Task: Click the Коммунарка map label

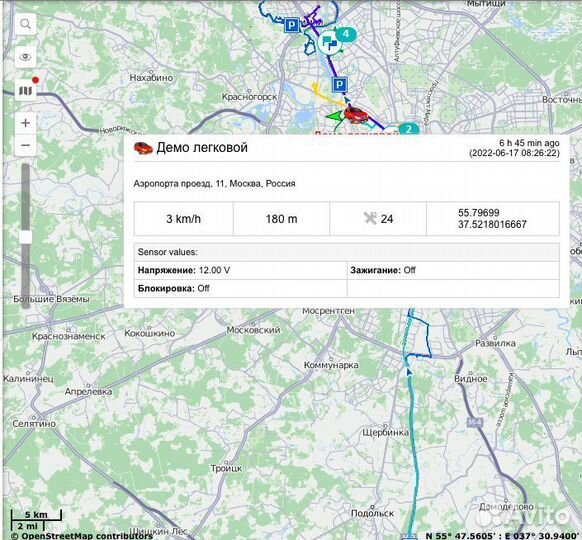Action: (331, 365)
